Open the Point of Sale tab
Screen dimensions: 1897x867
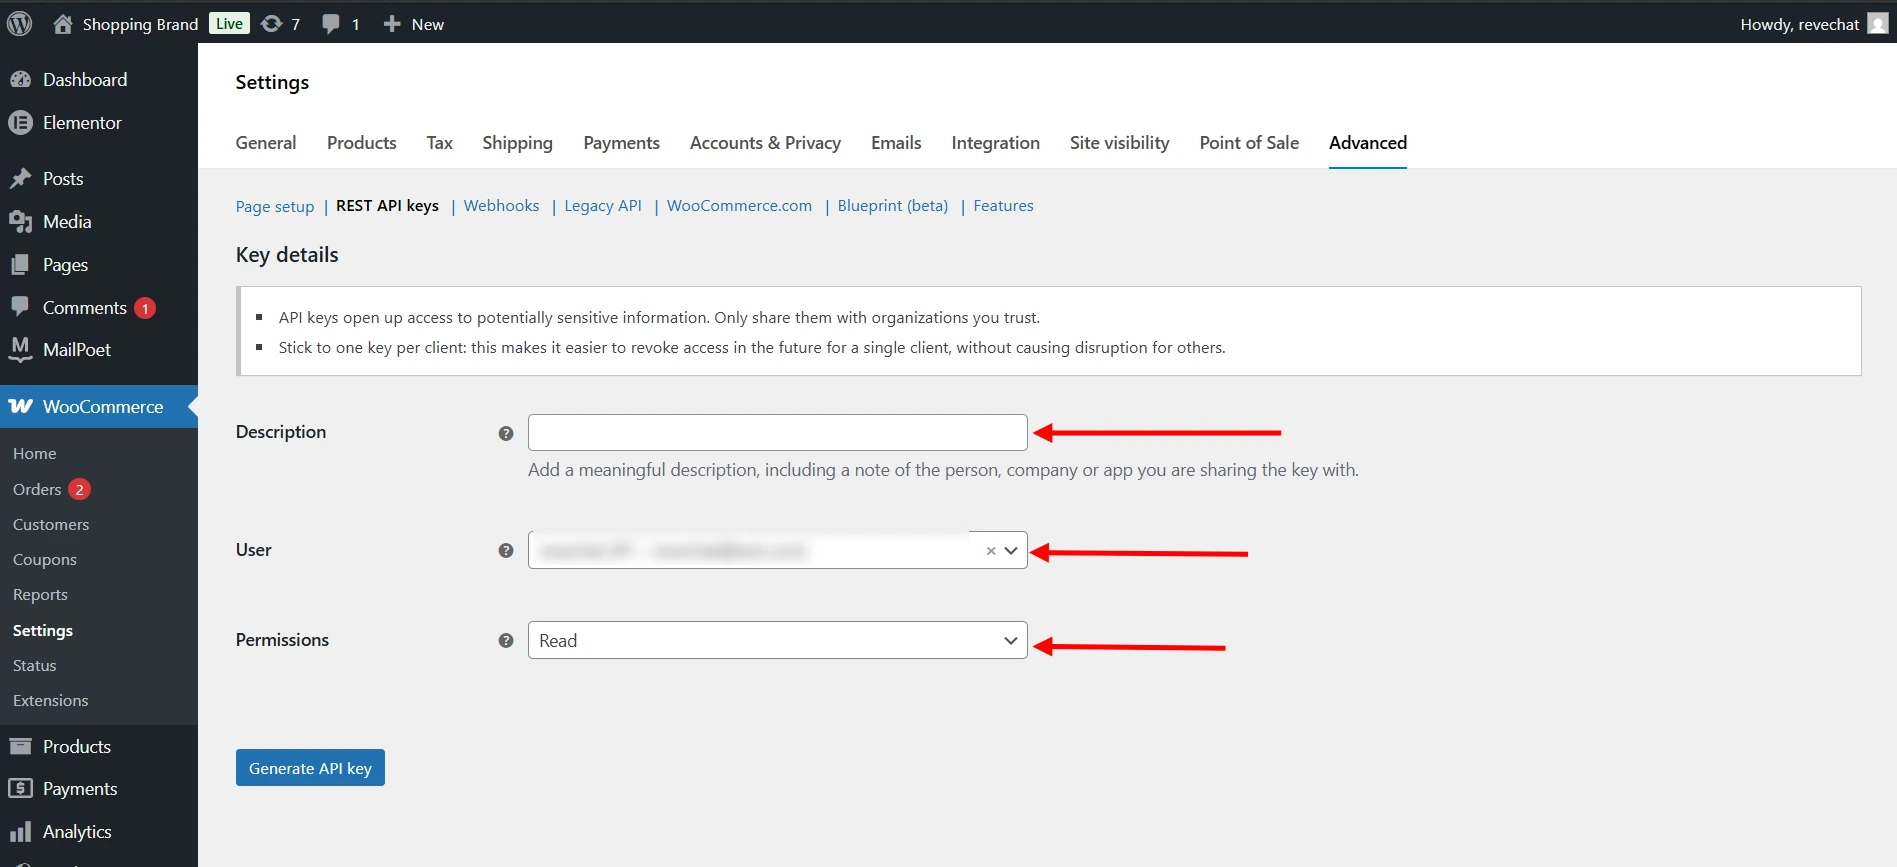coord(1249,143)
